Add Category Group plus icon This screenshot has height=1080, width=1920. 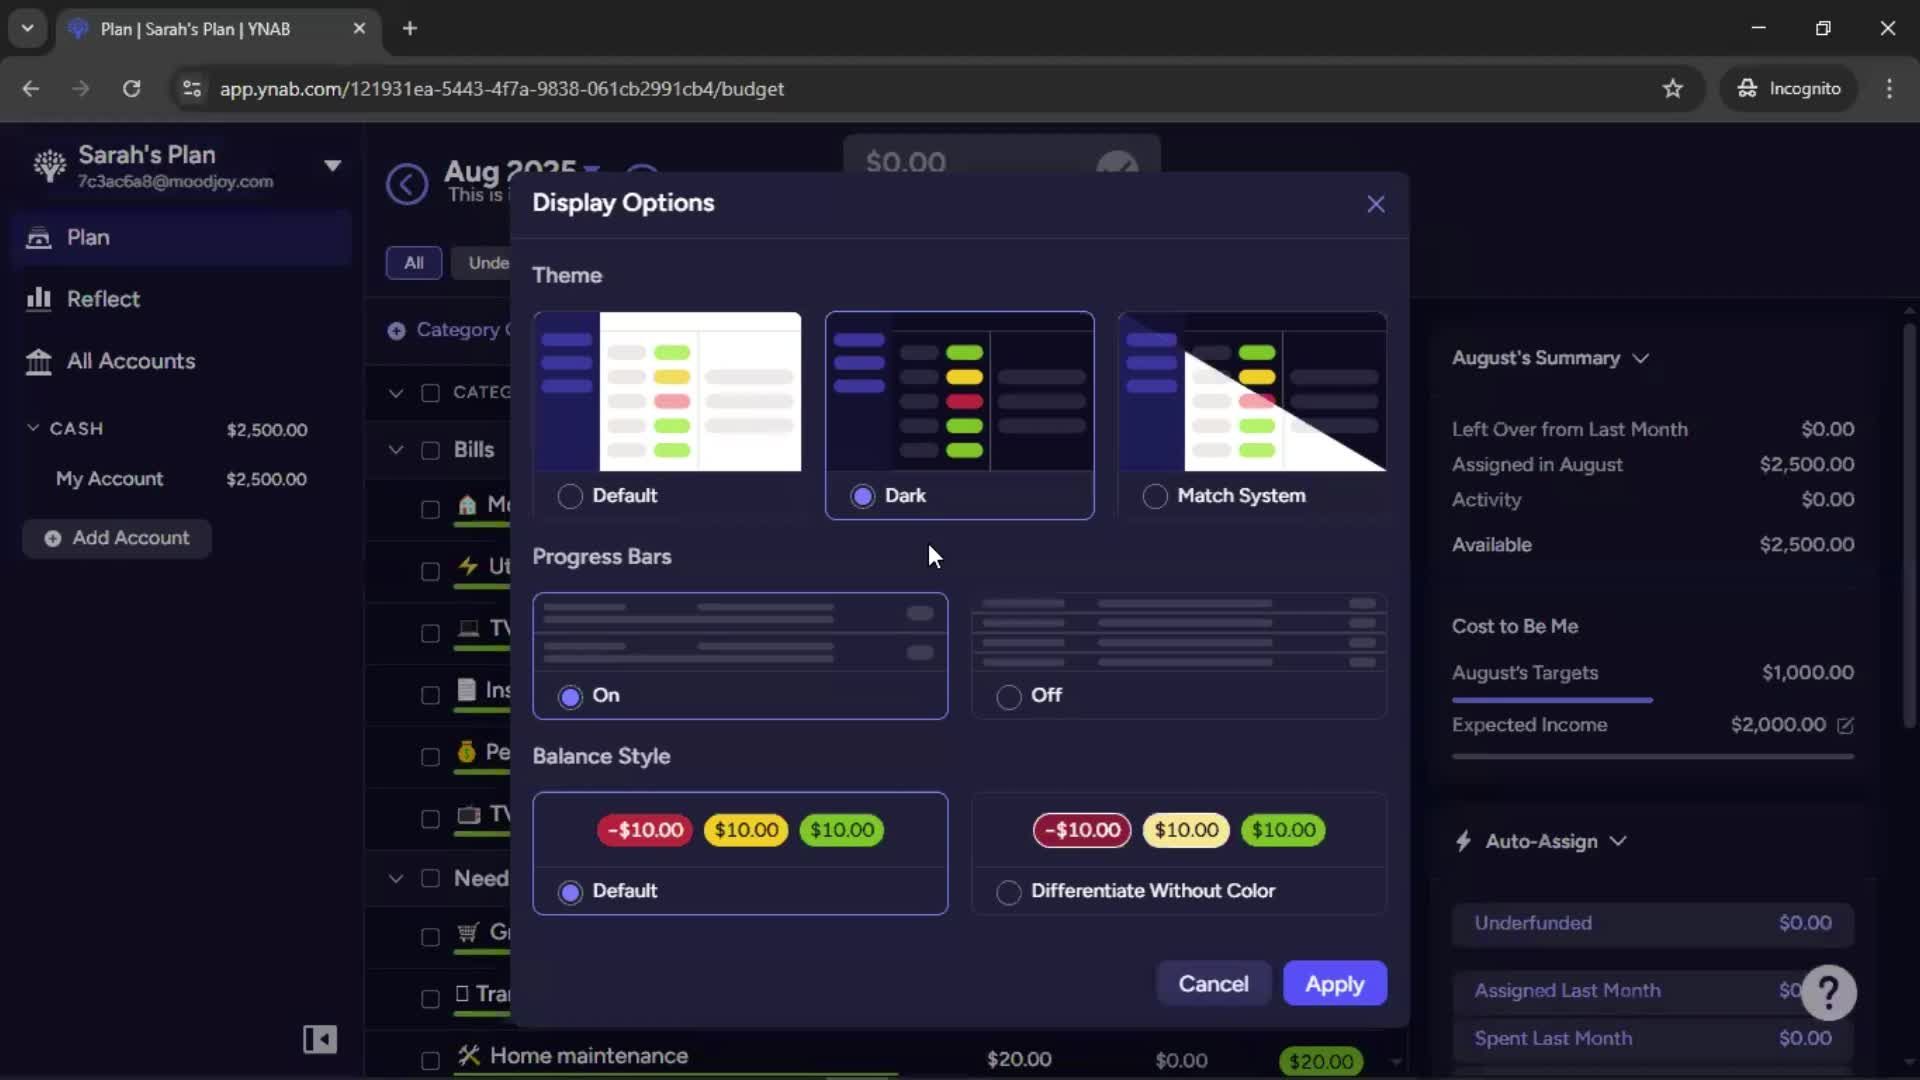point(396,331)
